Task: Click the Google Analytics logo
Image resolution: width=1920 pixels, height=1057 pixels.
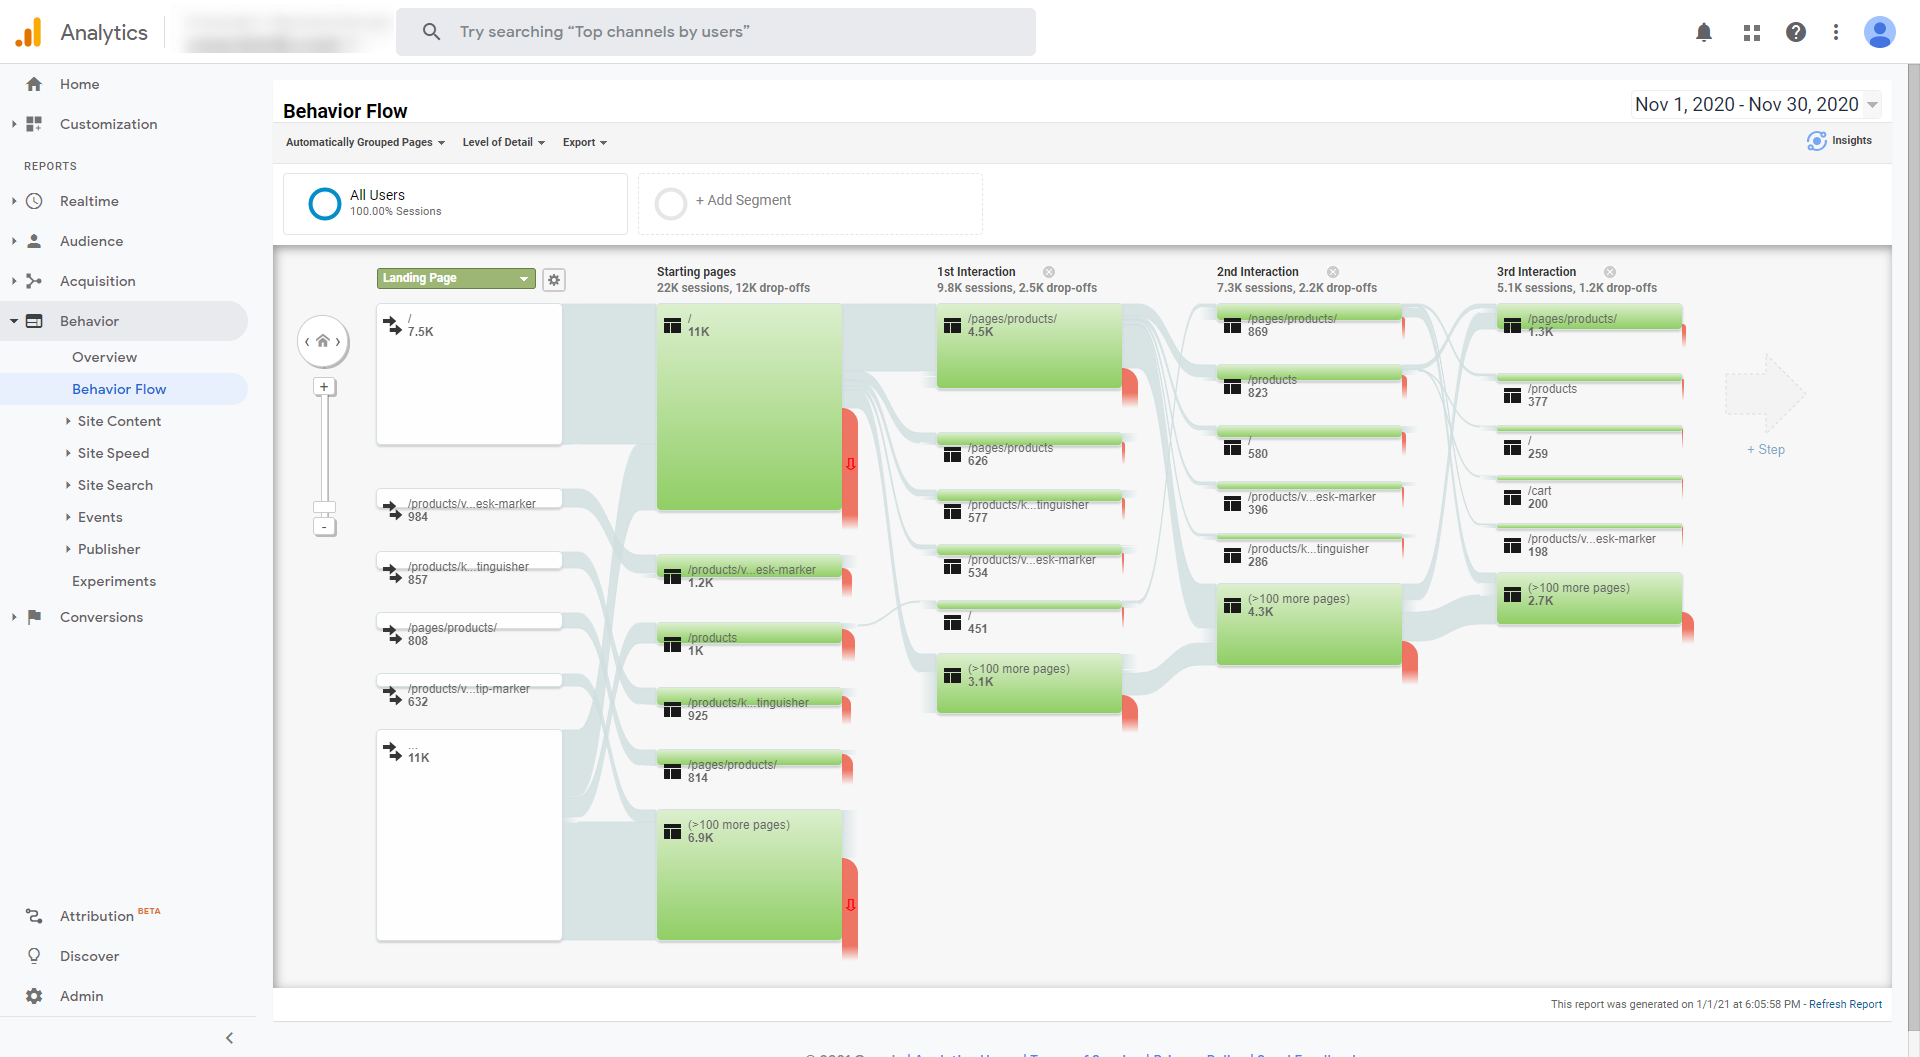Action: (29, 32)
